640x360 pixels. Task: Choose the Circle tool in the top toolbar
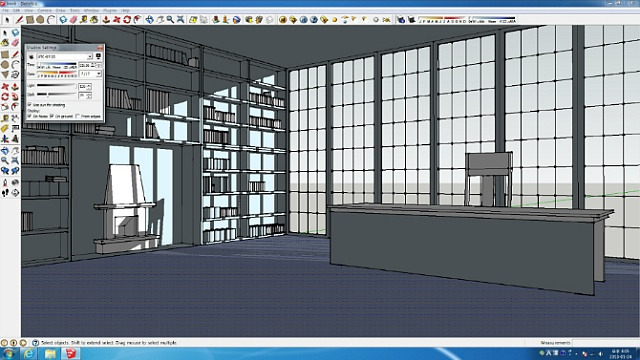point(40,19)
